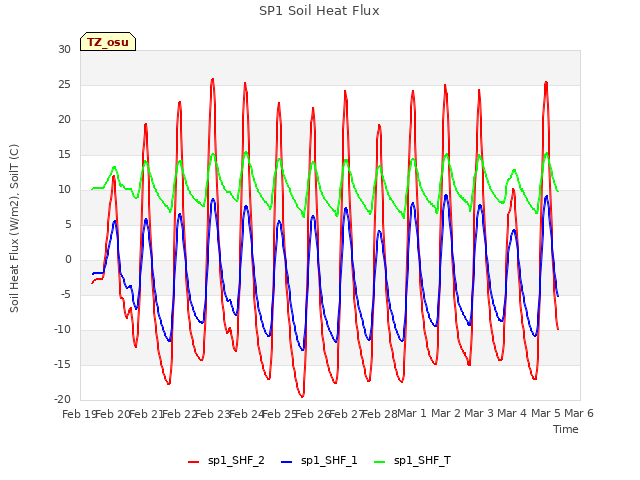
Task: Click the y-axis value -15
Action: click(x=63, y=365)
